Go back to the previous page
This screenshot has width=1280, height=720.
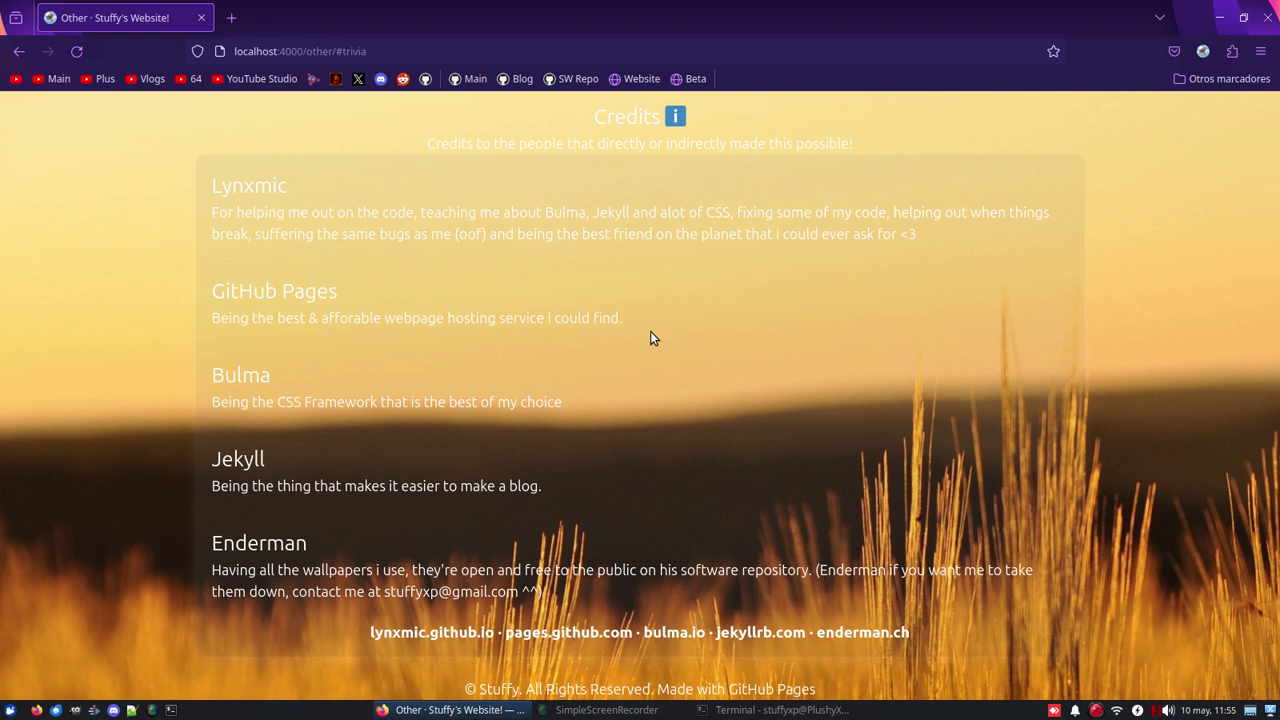(19, 51)
